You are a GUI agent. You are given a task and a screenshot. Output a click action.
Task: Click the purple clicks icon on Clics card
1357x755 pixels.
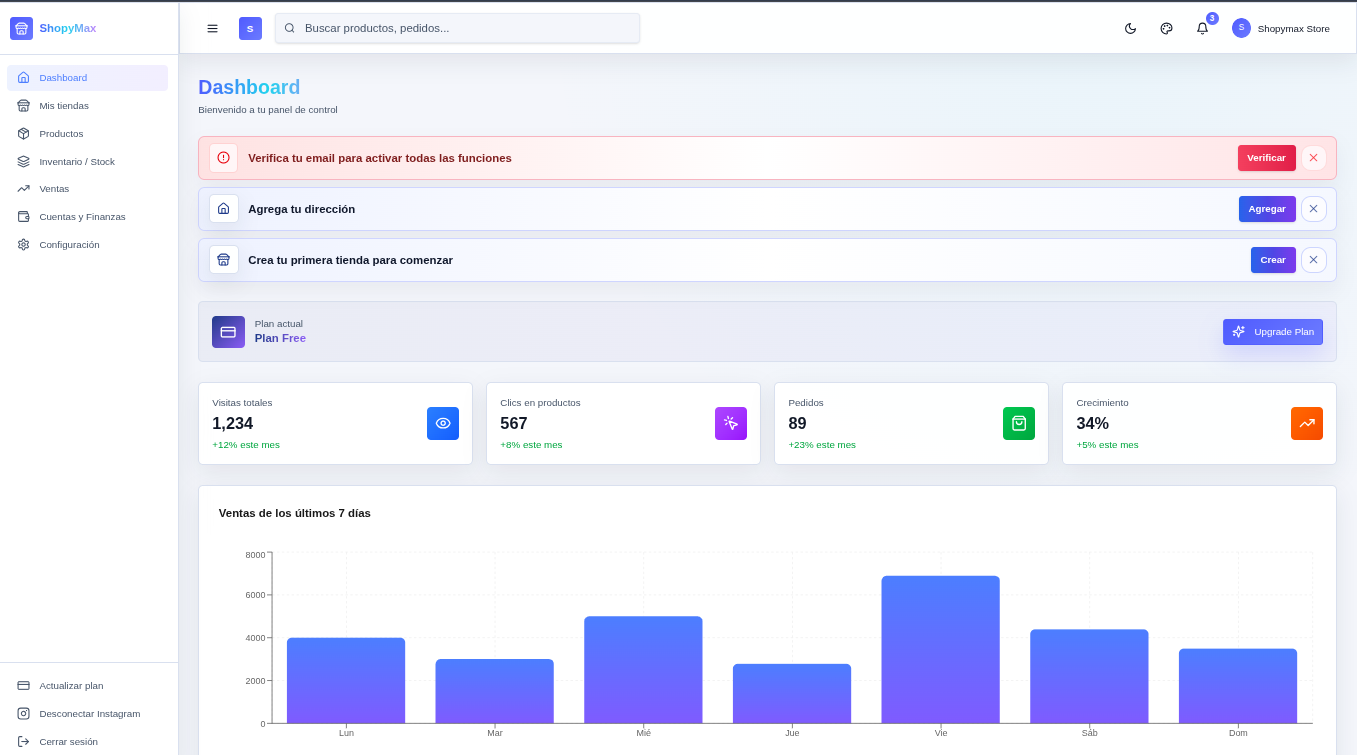(x=731, y=423)
